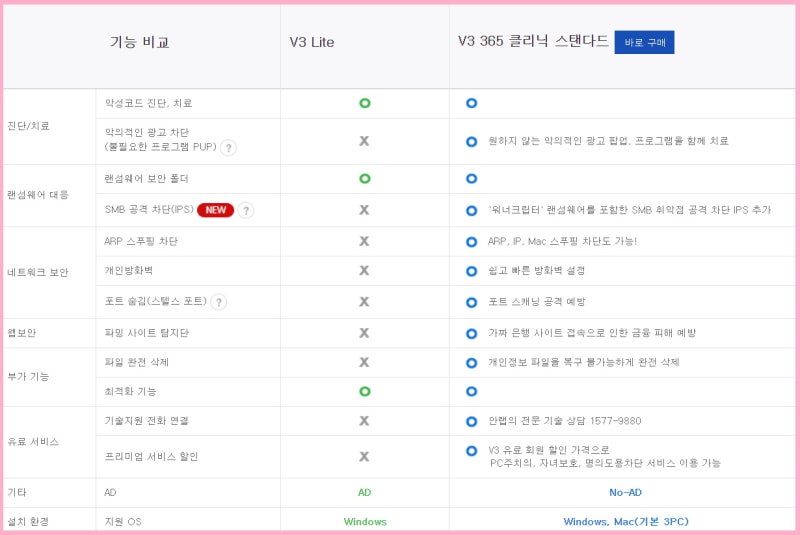Open help icon next to 포트 숨김(스텔스 포트)
The width and height of the screenshot is (800, 535).
pos(219,302)
